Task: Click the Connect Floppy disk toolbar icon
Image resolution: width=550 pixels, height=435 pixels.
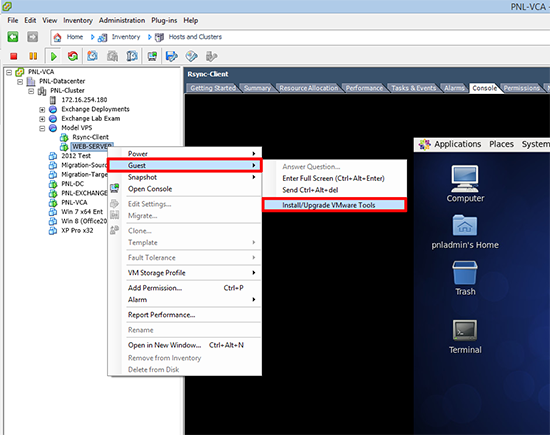Action: (x=172, y=56)
